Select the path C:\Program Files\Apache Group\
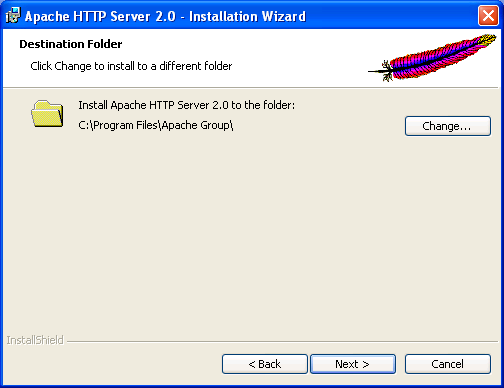 coord(156,125)
